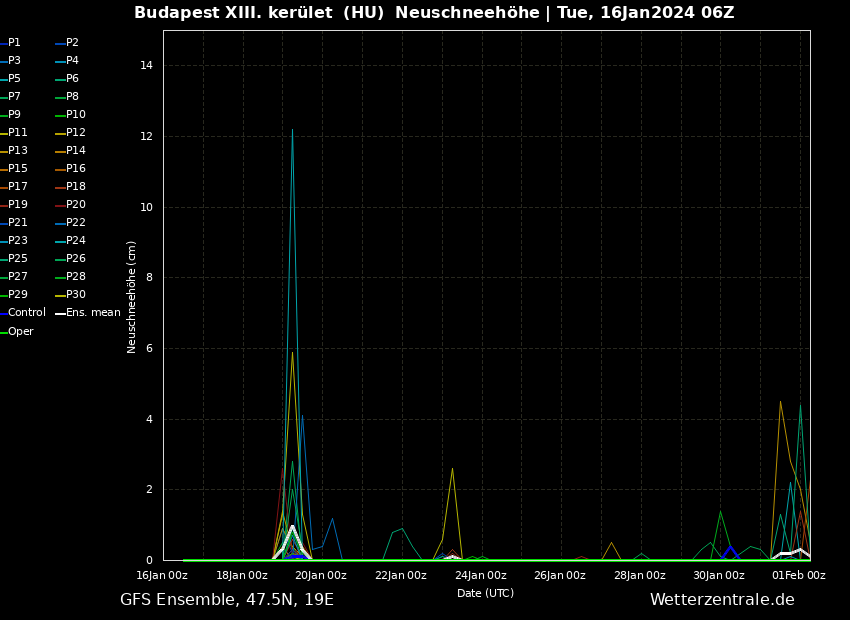
Task: Click the "Neuschneehöhe (cm)" y-axis label
Action: tap(132, 296)
